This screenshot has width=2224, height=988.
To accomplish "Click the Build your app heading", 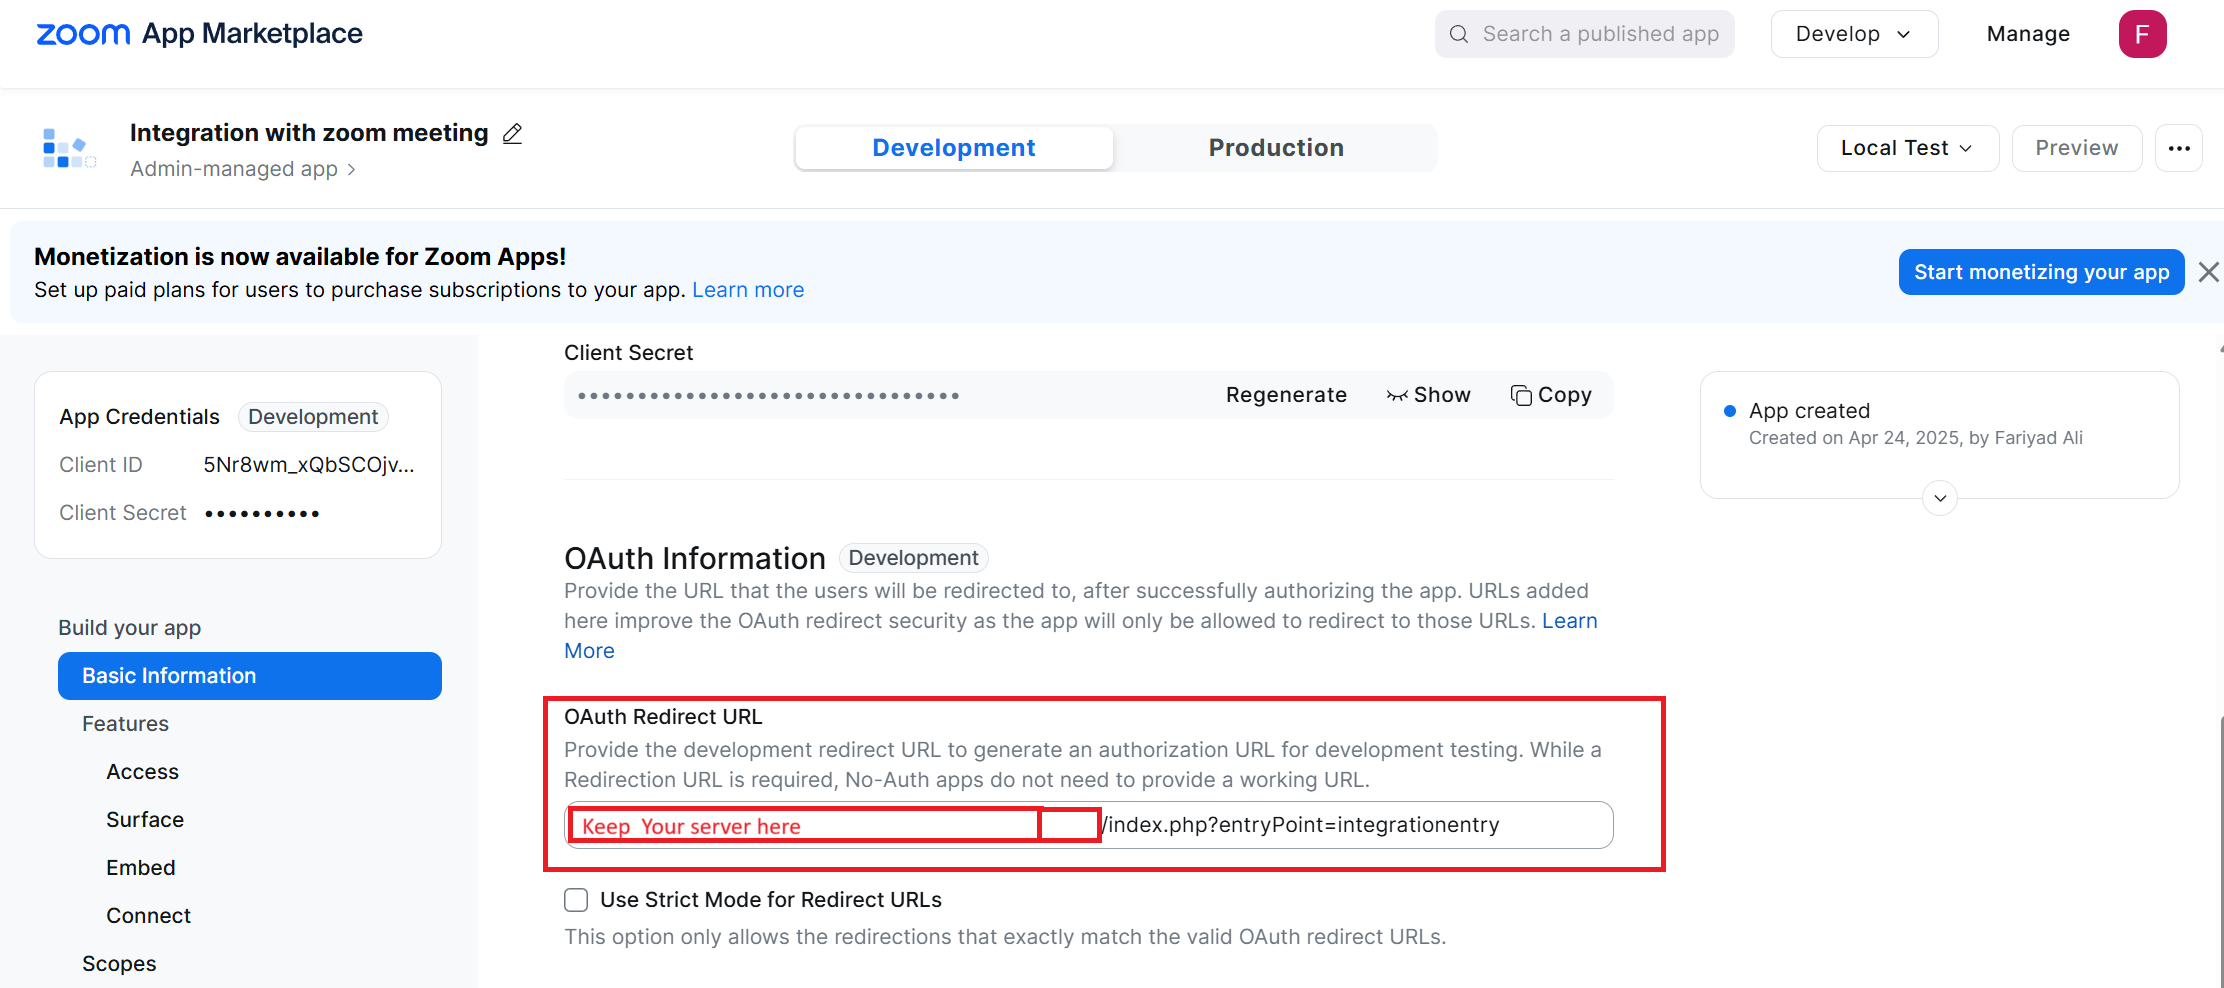I will point(130,628).
